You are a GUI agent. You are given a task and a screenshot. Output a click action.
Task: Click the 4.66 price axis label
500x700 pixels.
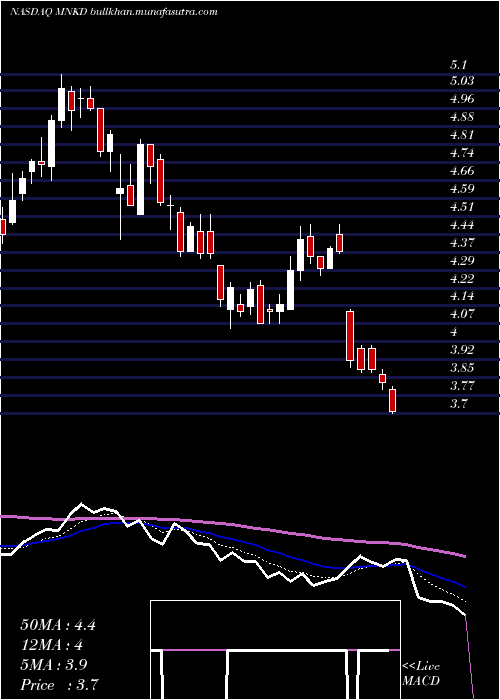462,171
